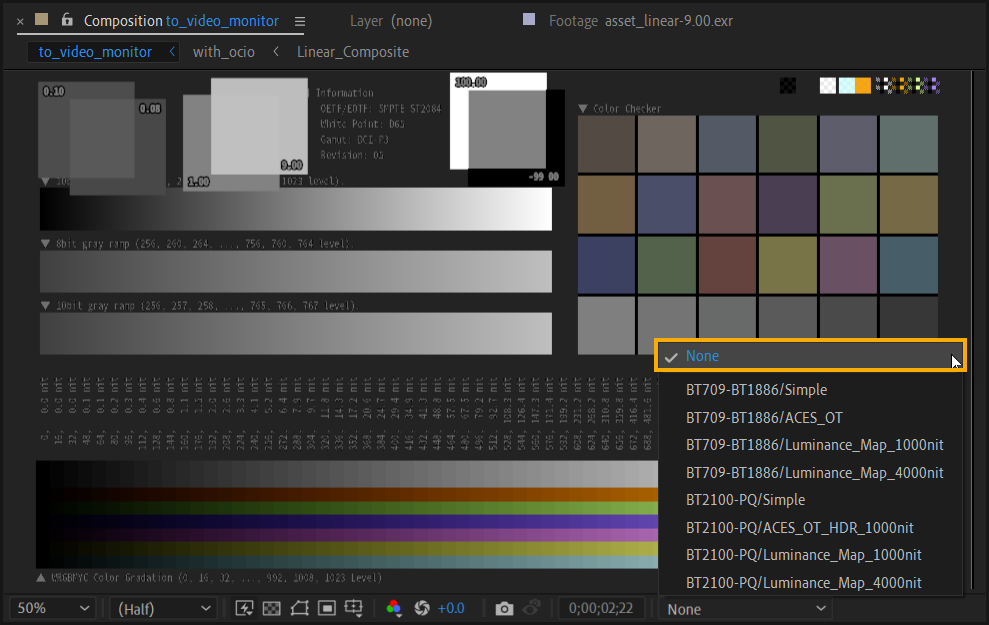Click the 10bit gray ramp bar

pos(296,333)
